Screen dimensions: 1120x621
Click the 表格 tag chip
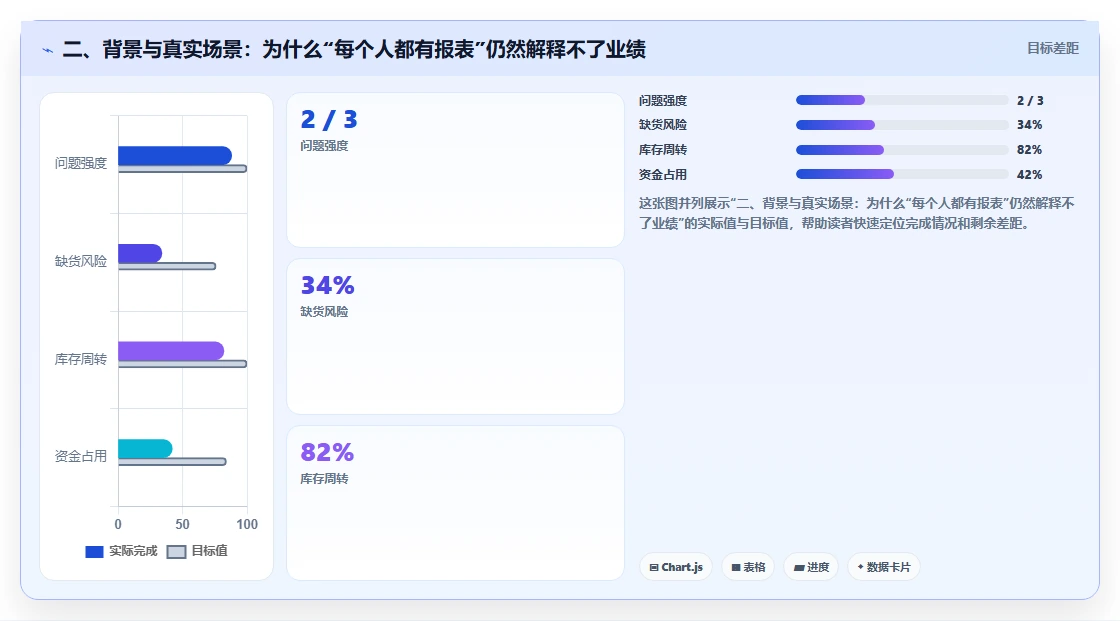(748, 567)
